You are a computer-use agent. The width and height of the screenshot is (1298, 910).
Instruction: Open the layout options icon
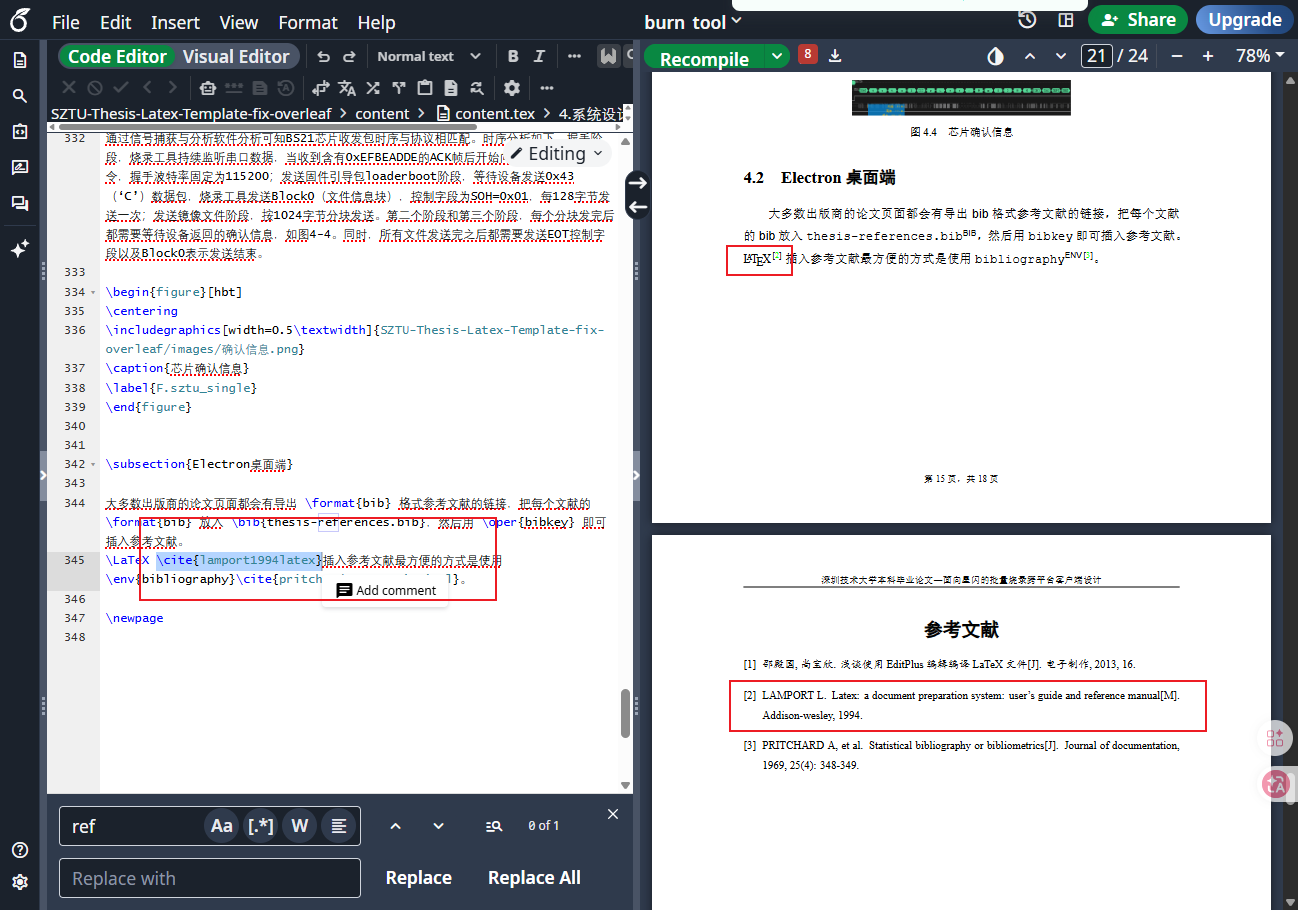pos(1066,20)
